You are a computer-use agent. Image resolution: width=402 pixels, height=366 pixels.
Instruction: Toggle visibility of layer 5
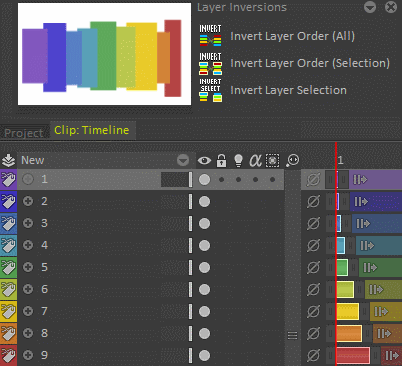pyautogui.click(x=204, y=268)
